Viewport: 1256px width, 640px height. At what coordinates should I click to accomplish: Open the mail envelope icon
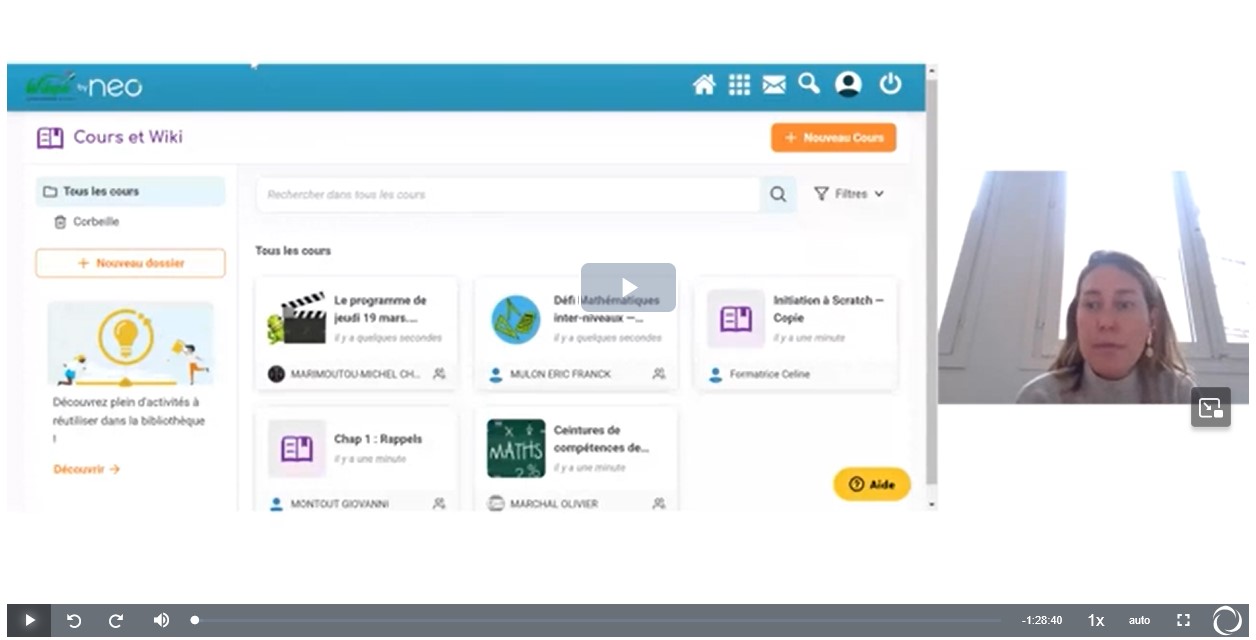pos(774,85)
